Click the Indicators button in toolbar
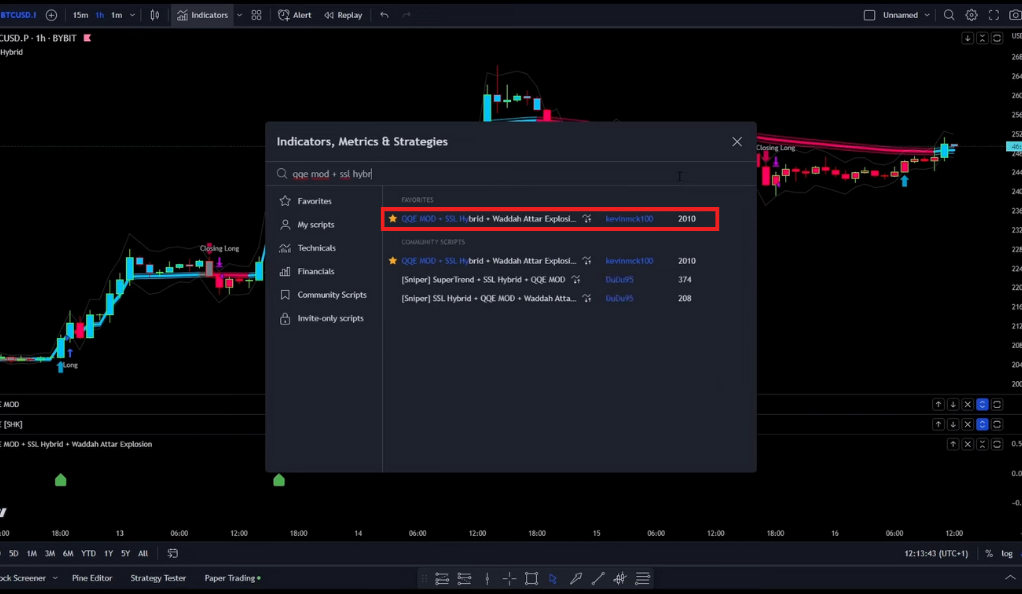This screenshot has height=594, width=1022. pyautogui.click(x=203, y=15)
